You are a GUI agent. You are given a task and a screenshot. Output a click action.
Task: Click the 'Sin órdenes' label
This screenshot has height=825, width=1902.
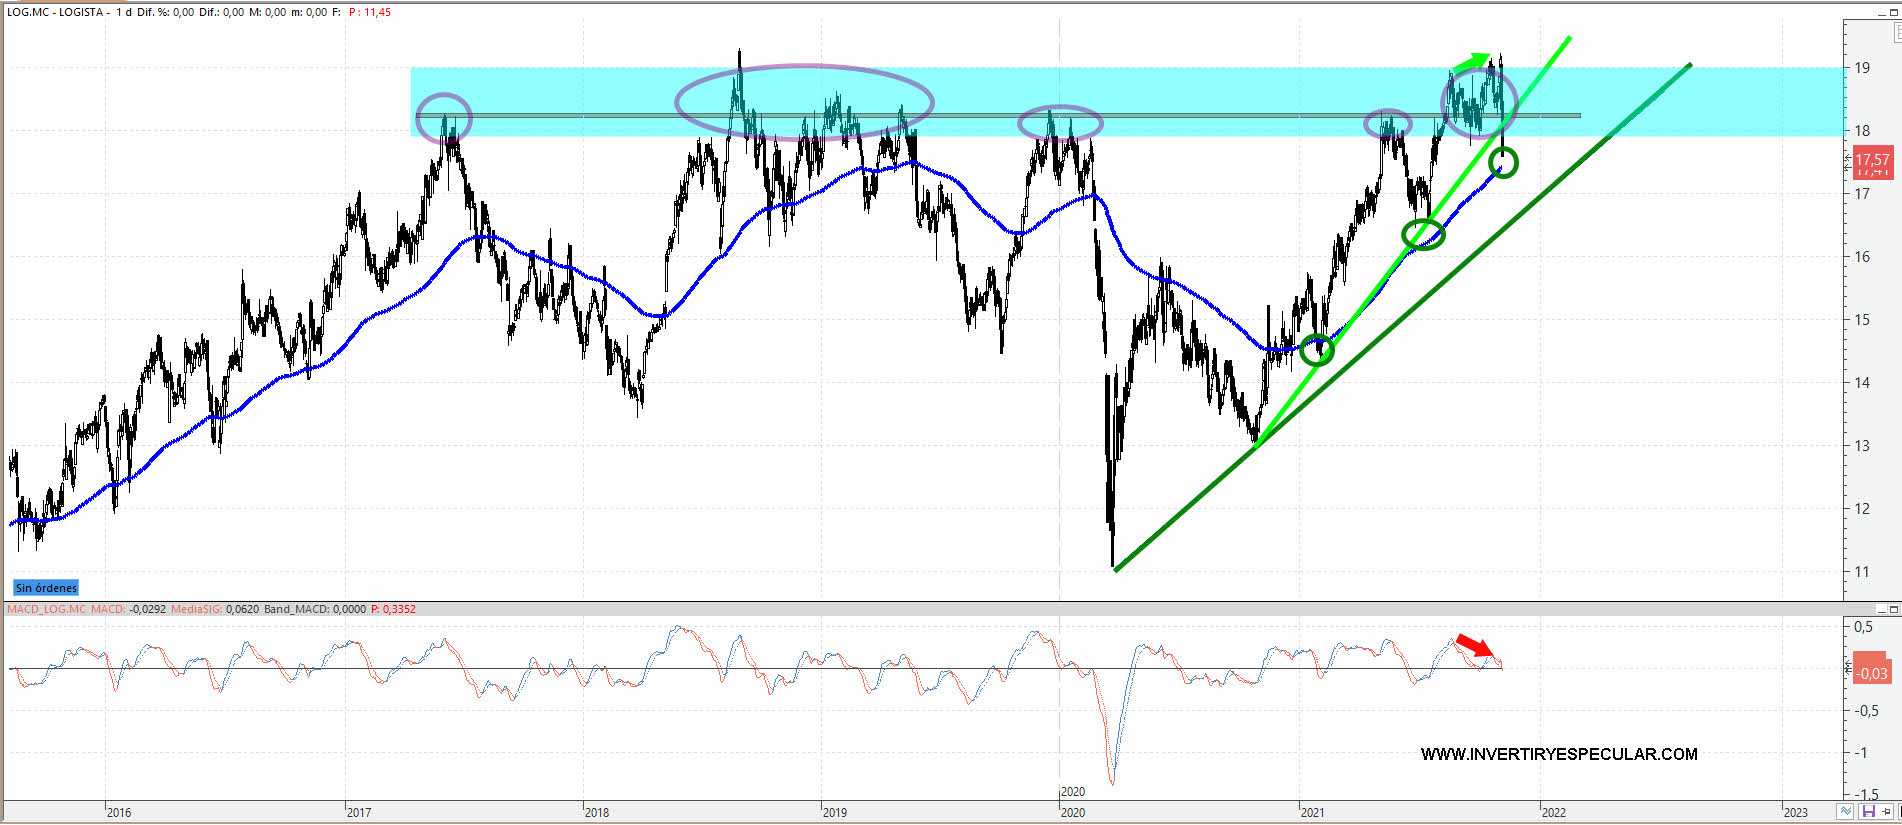pos(46,588)
